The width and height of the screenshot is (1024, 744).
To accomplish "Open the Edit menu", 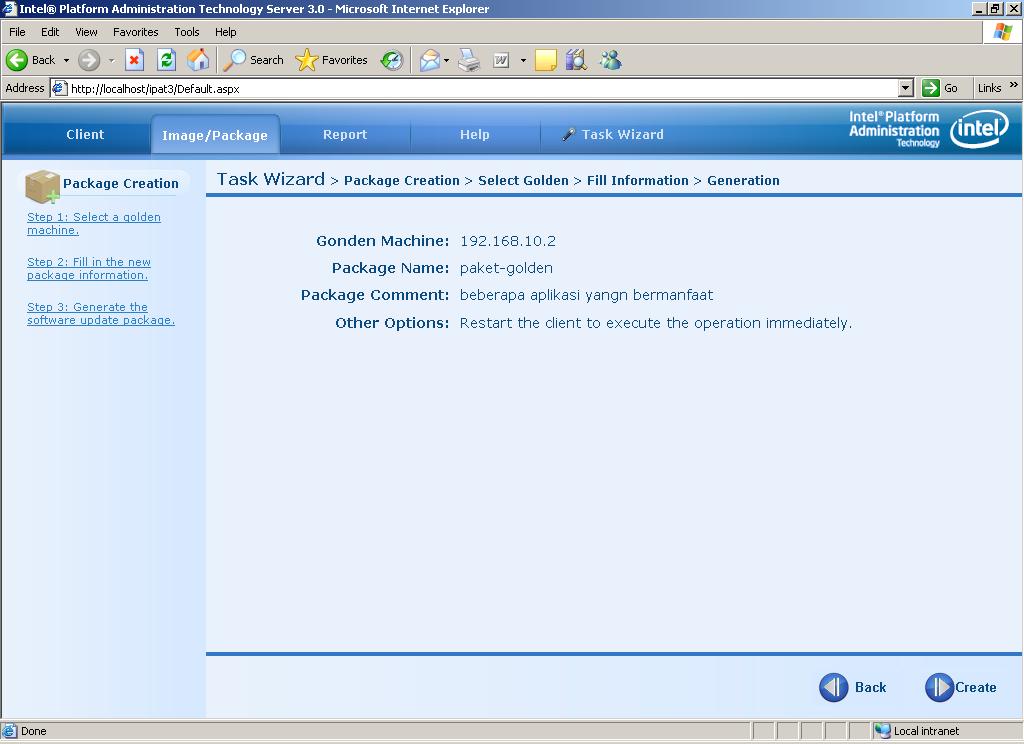I will pyautogui.click(x=50, y=32).
